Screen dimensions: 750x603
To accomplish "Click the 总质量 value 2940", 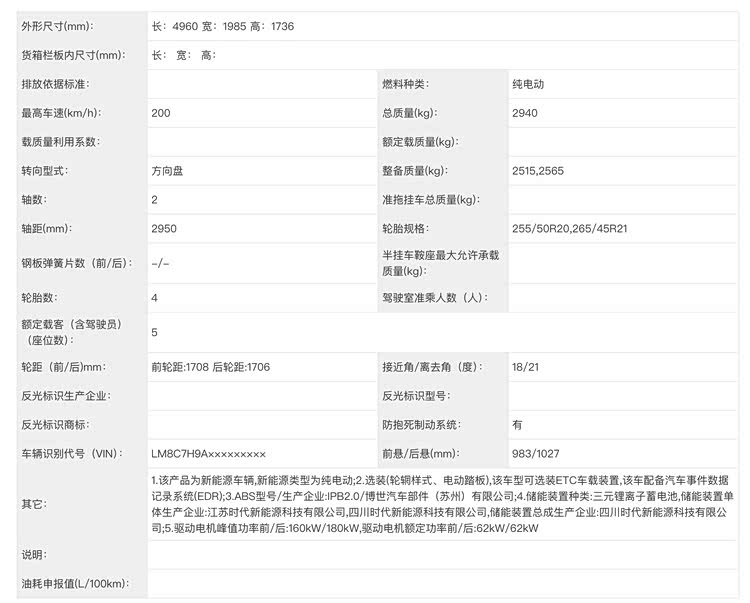I will [x=524, y=113].
